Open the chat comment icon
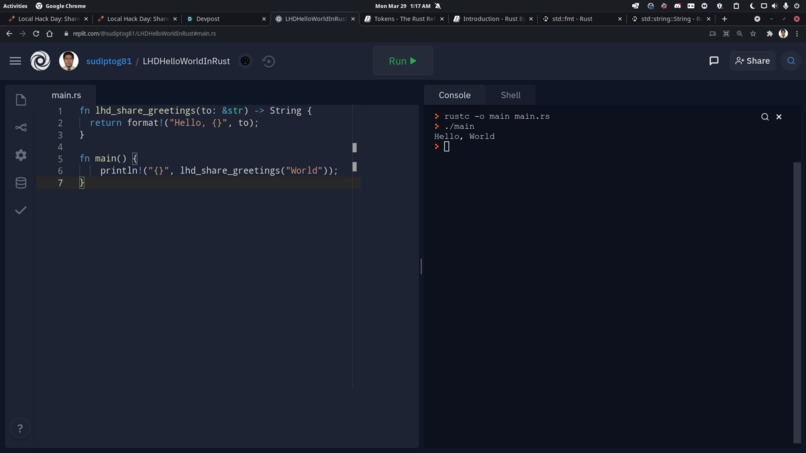The height and width of the screenshot is (453, 806). pos(714,61)
